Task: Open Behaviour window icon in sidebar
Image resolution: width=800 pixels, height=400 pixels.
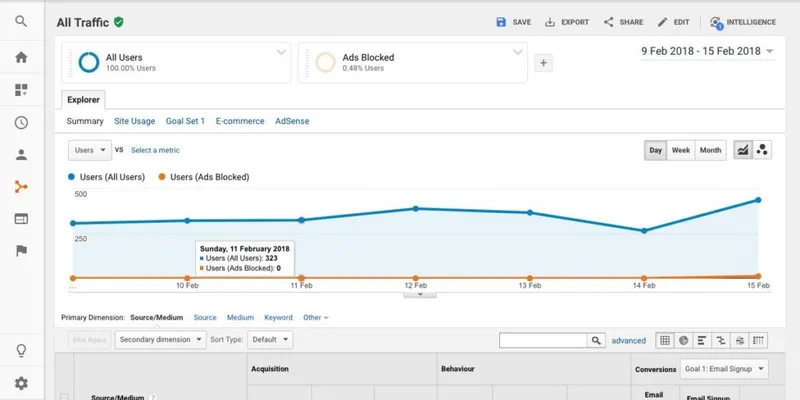Action: (21, 219)
